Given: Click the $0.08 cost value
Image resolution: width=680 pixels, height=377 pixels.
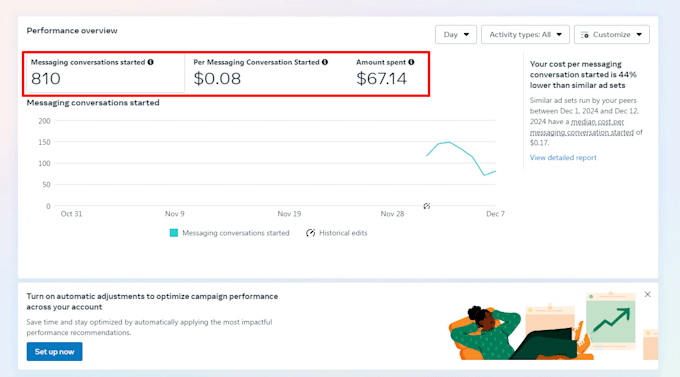Looking at the screenshot, I should point(217,79).
